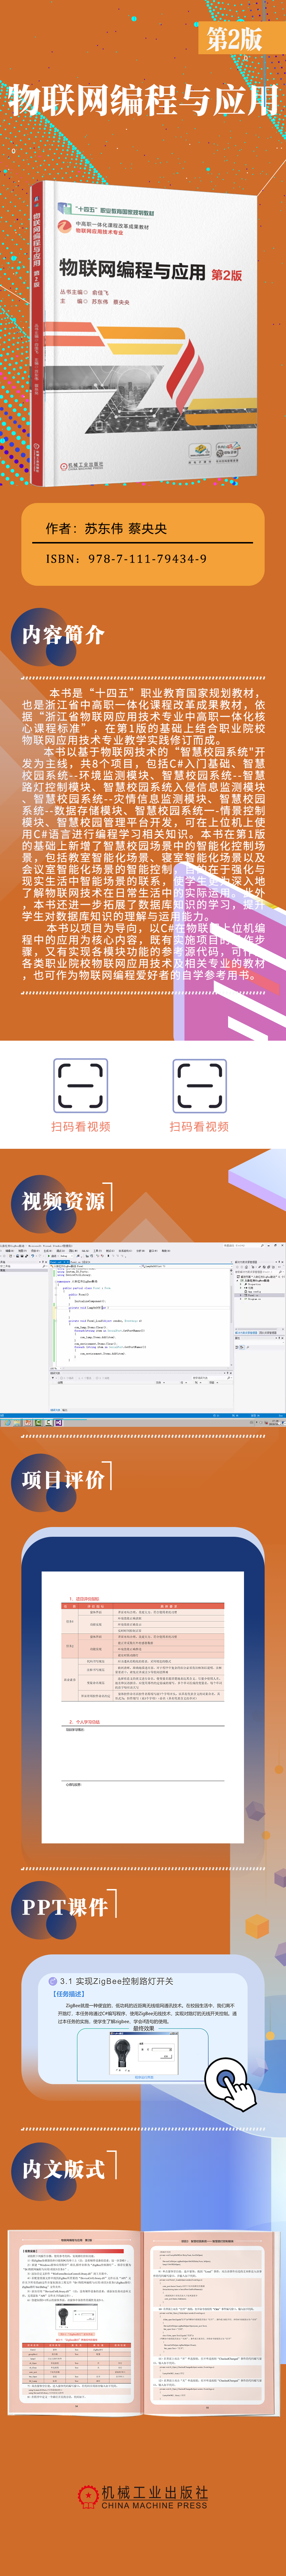This screenshot has width=286, height=2576.
Task: Click the large 物联网编程与应用 banner title
Action: click(143, 100)
